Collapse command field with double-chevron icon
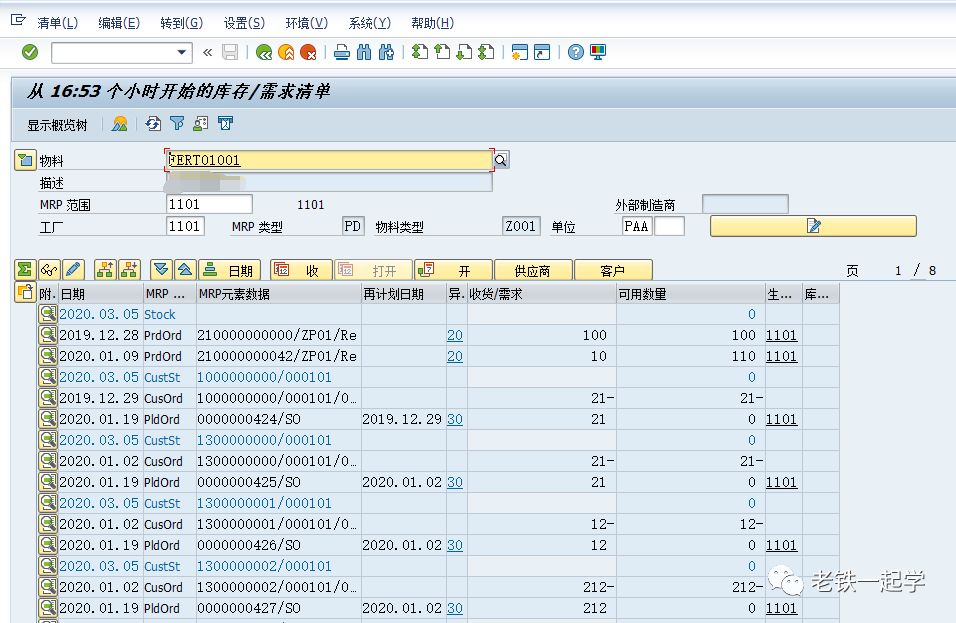 208,52
